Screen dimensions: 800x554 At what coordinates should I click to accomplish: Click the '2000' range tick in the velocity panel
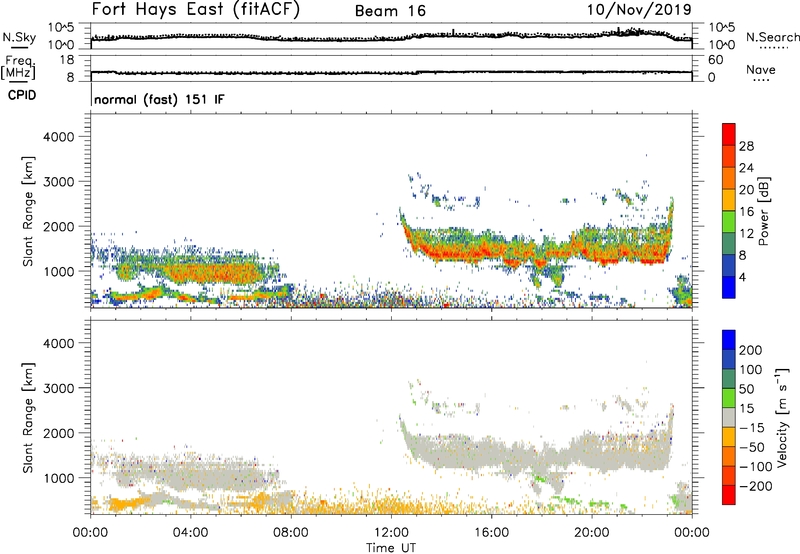pos(58,433)
